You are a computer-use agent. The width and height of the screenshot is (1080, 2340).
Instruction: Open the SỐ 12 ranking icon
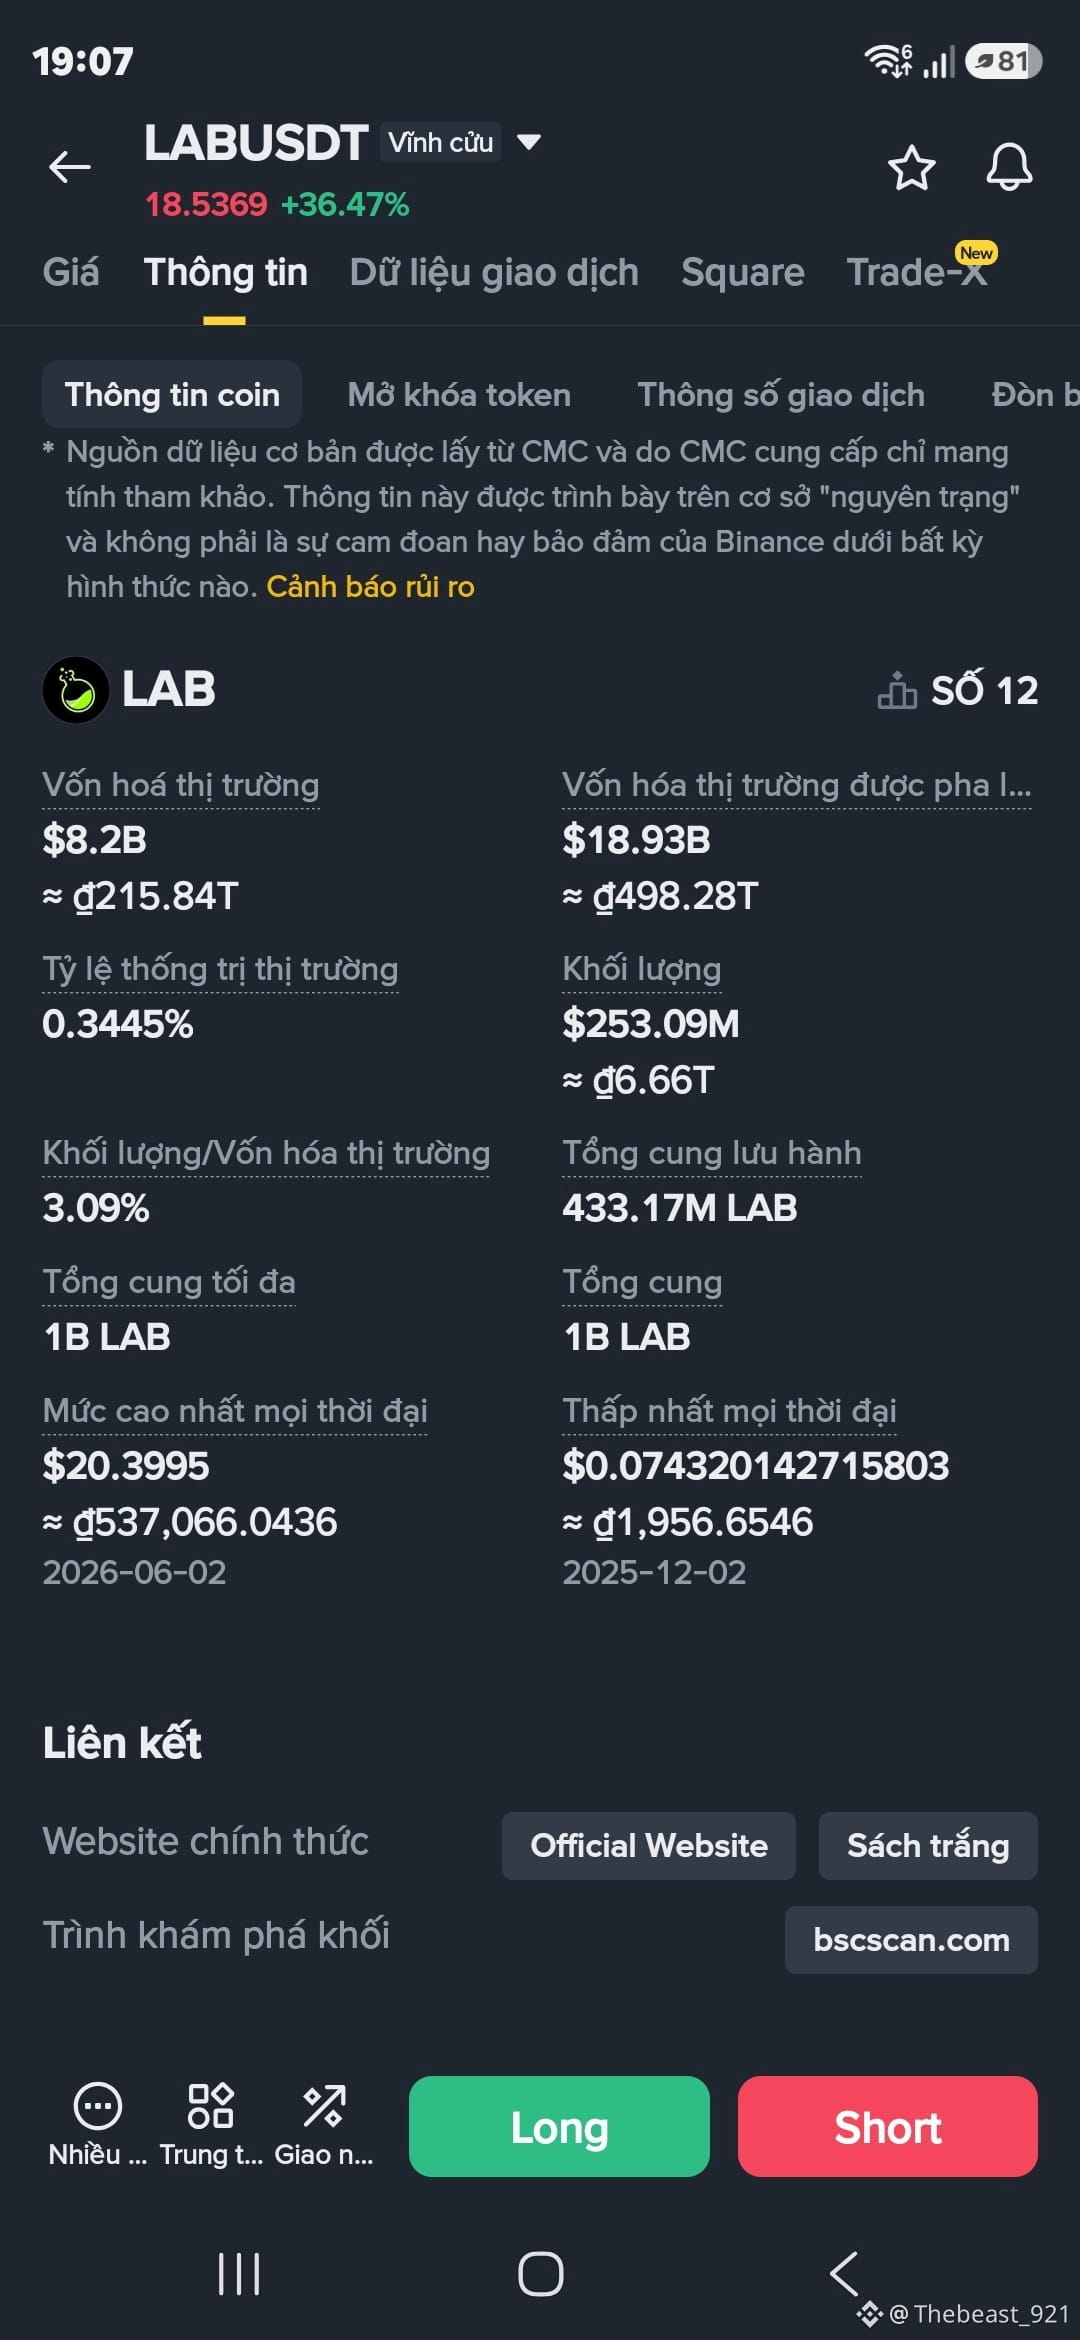coord(897,690)
